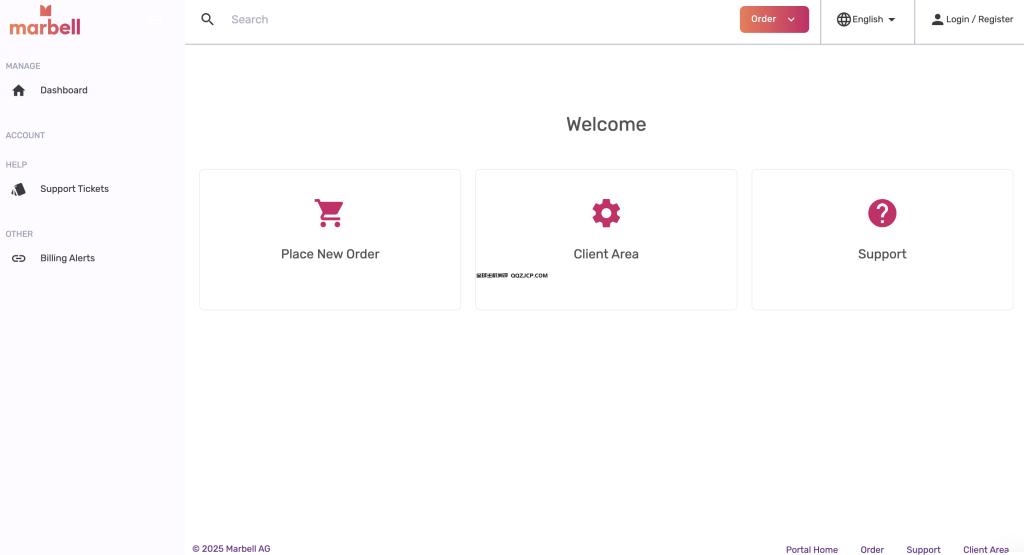The image size is (1024, 555).
Task: Click the question mark Support icon
Action: [x=882, y=213]
